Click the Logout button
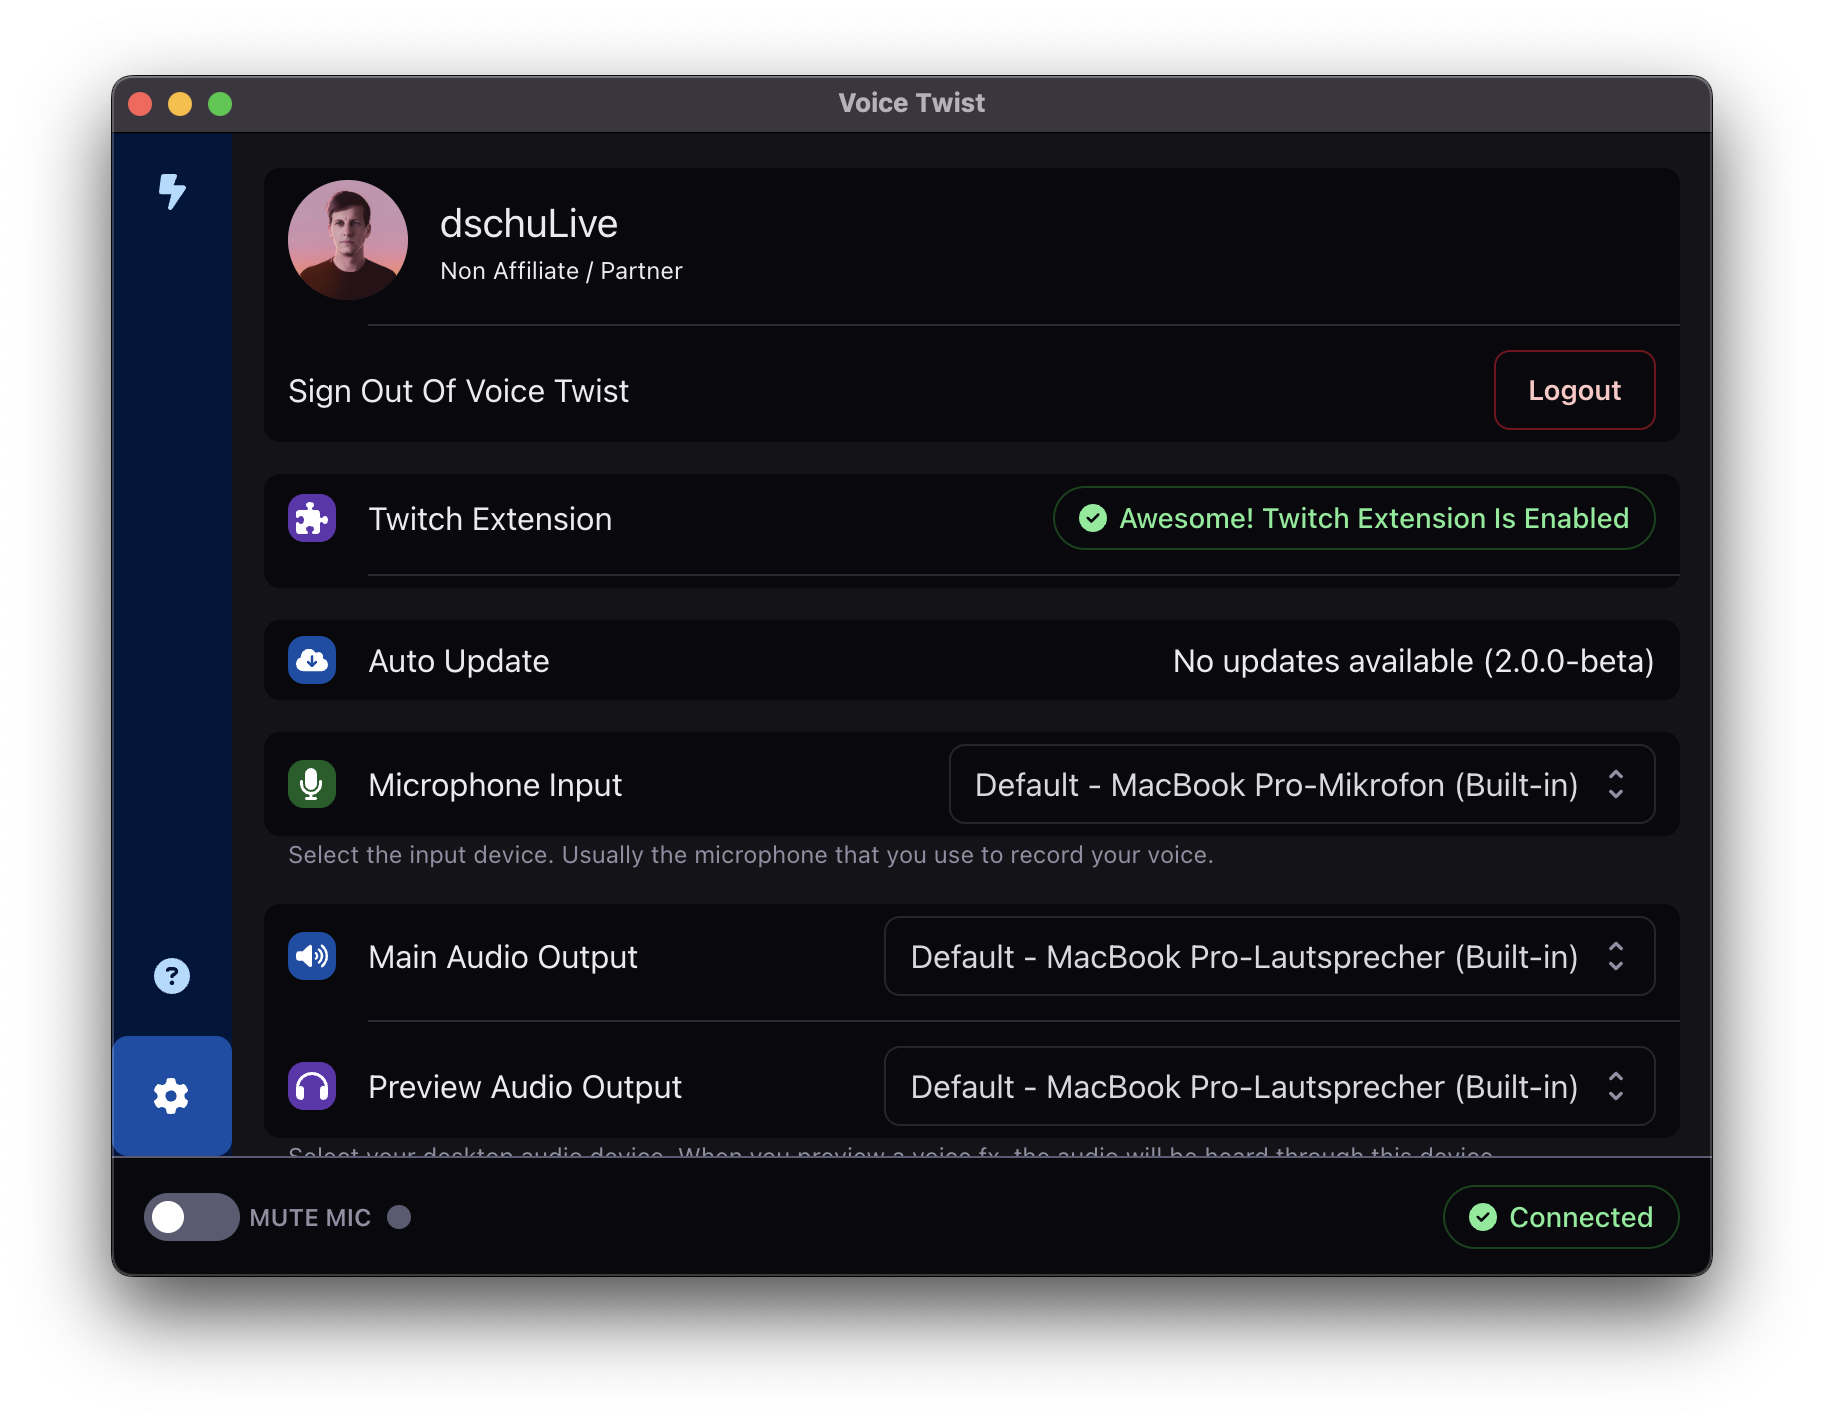 1574,390
